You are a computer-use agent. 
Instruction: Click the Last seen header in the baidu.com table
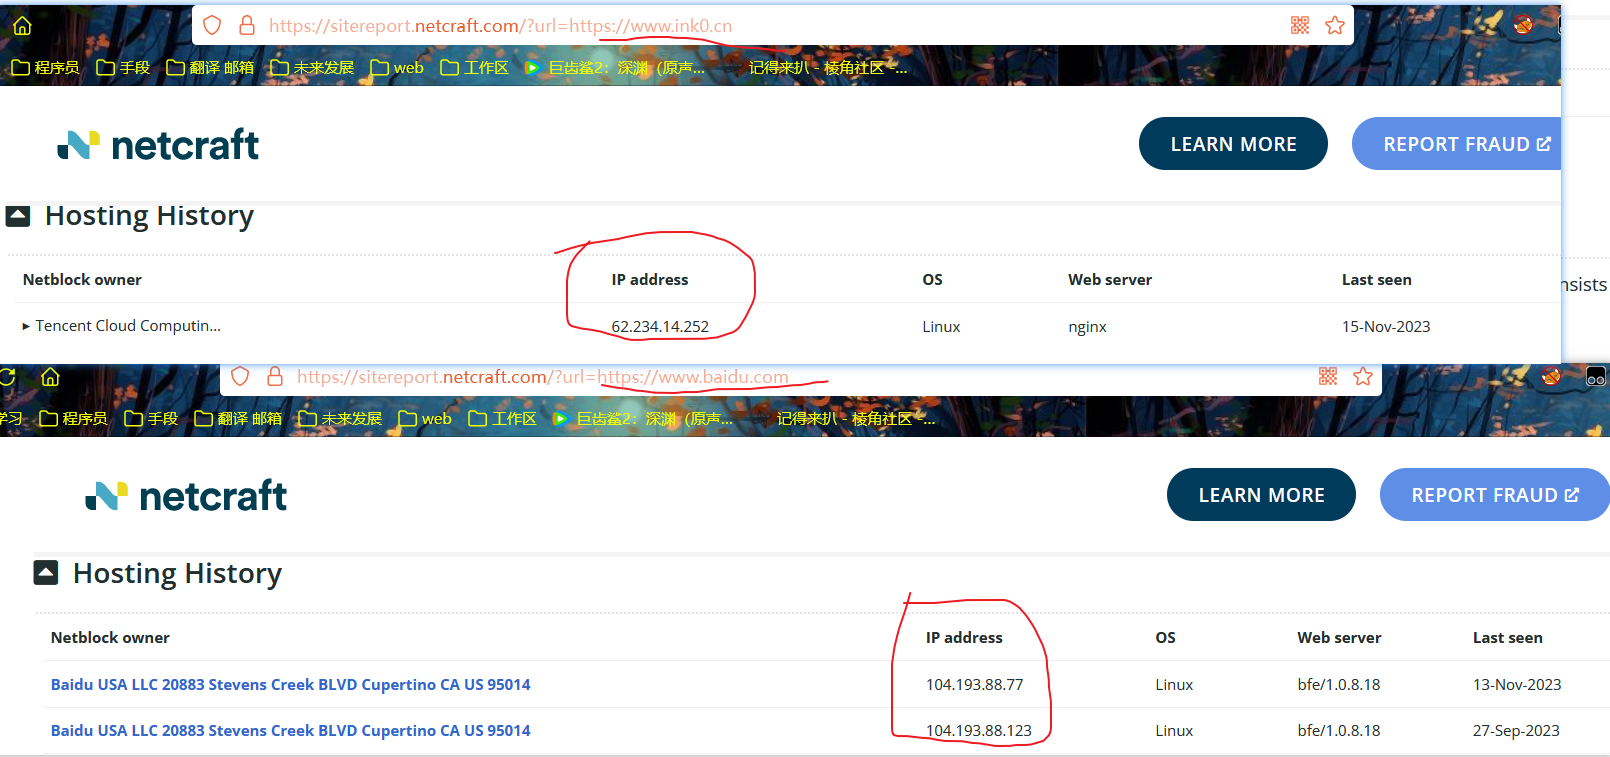[1507, 638]
